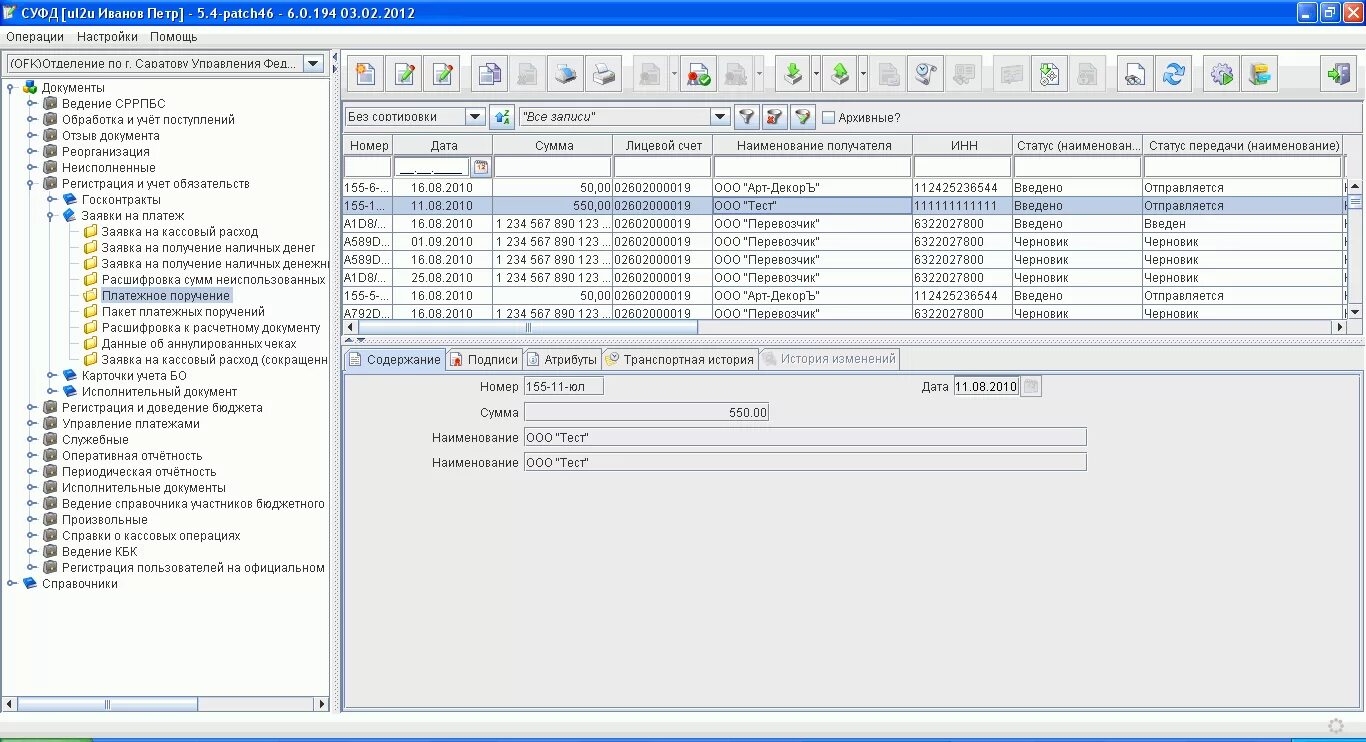
Task: Enable the Архивные? checkbox
Action: point(828,117)
